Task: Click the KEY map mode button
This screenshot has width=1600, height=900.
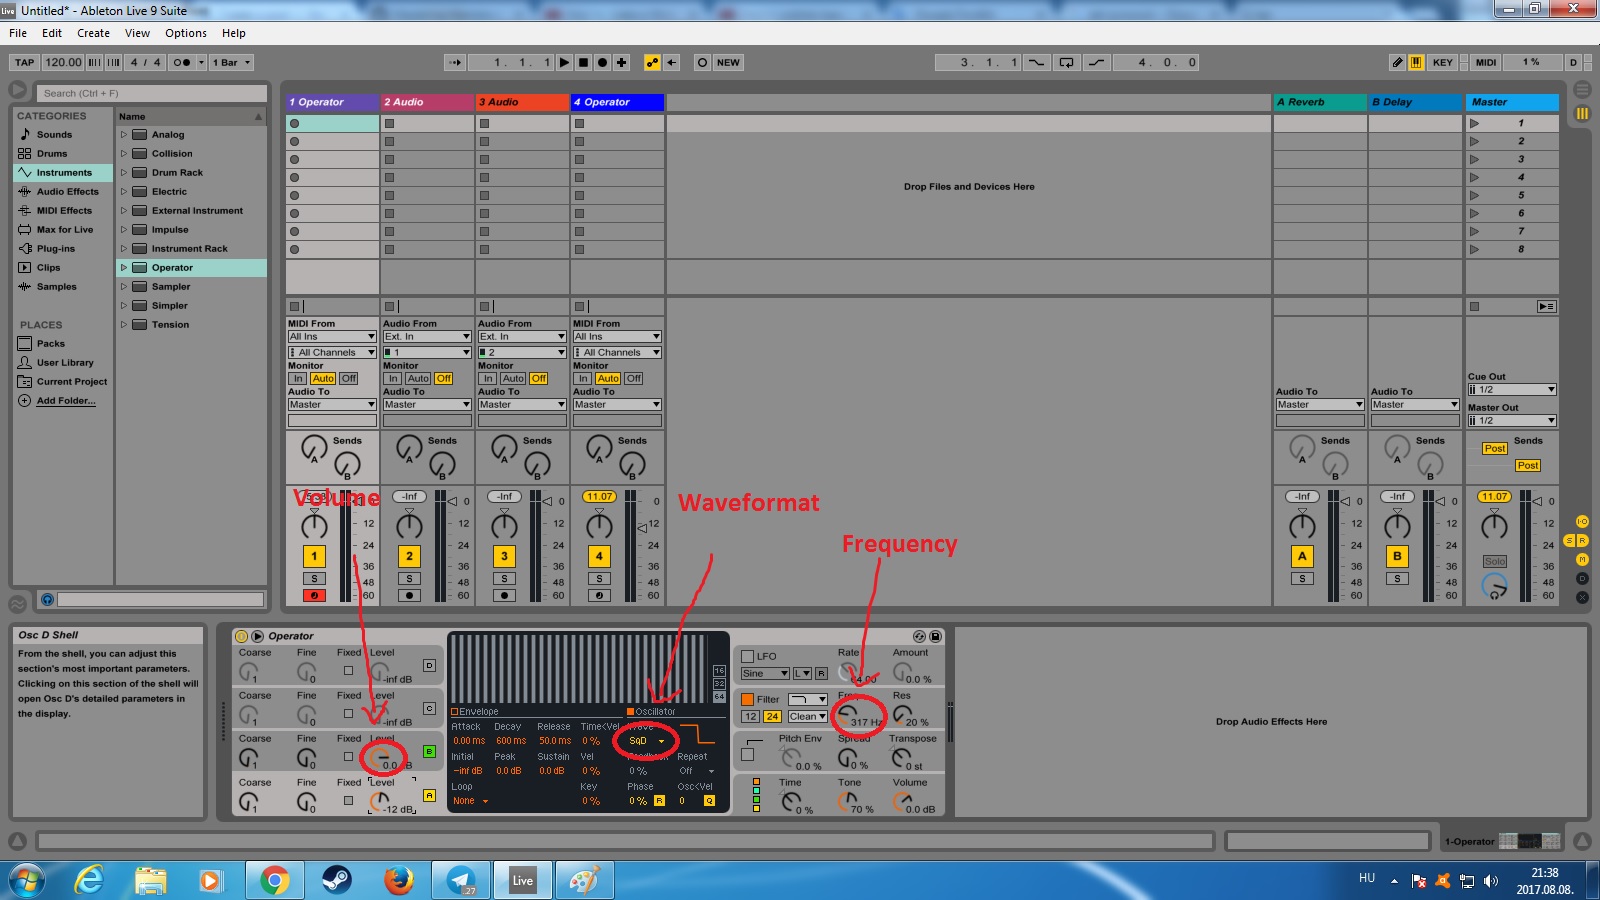Action: 1443,62
